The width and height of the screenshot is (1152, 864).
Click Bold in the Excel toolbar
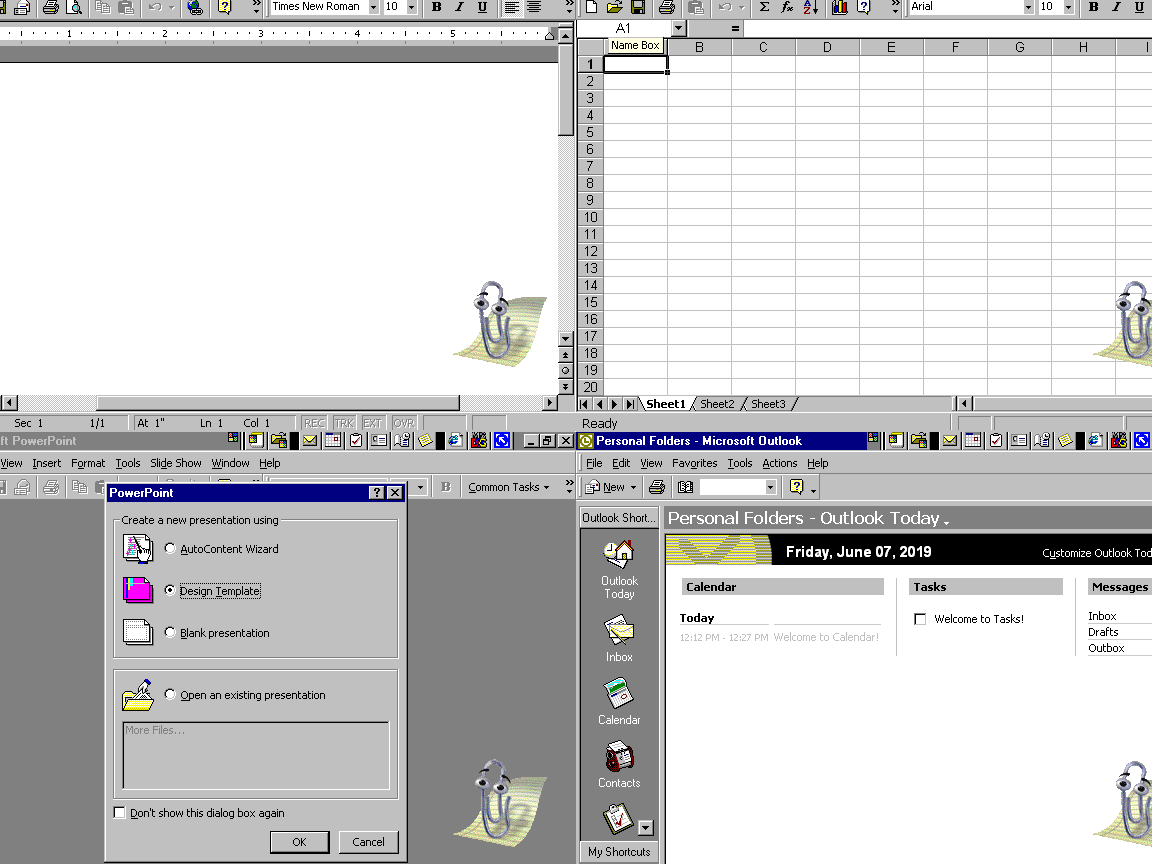click(x=1093, y=7)
